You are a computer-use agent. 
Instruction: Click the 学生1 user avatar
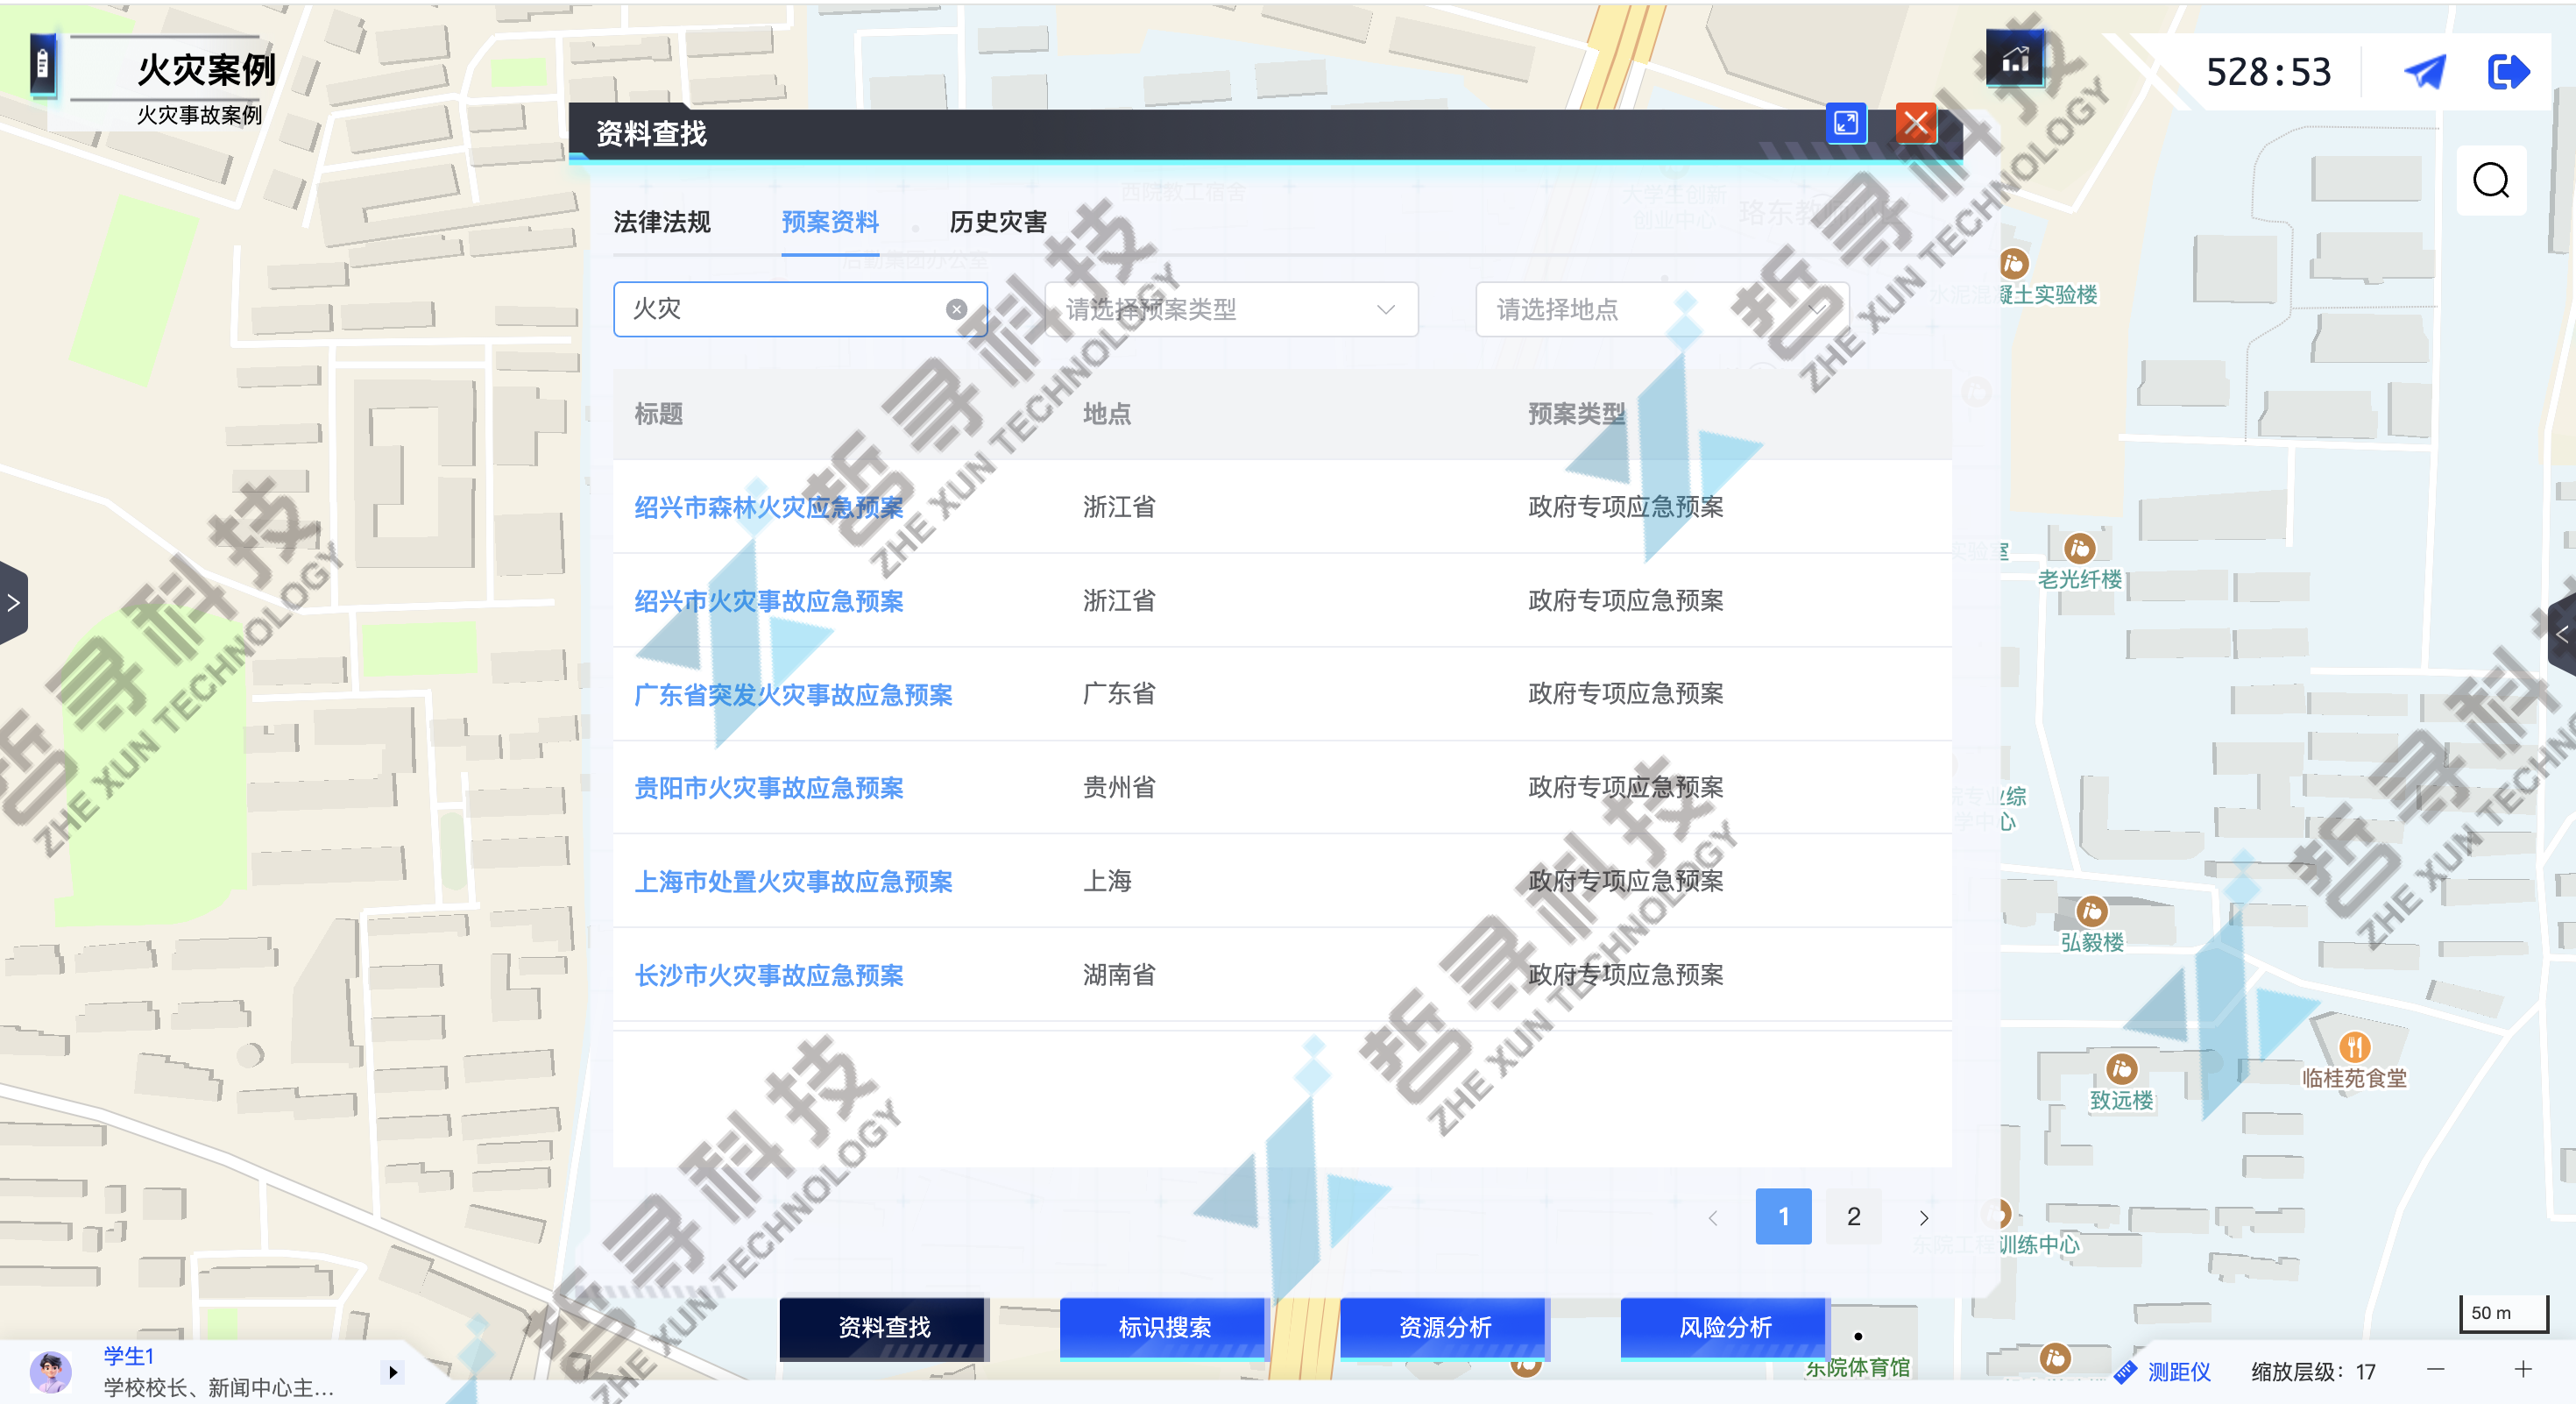(x=50, y=1371)
